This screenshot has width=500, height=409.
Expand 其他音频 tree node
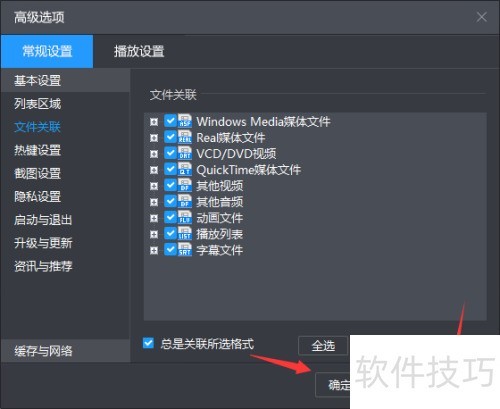click(154, 202)
